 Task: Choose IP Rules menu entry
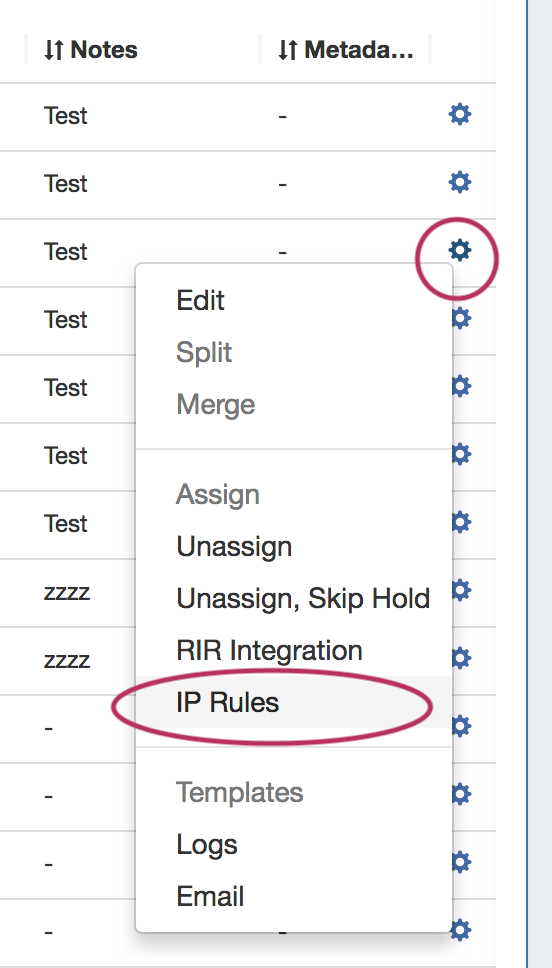(x=227, y=703)
